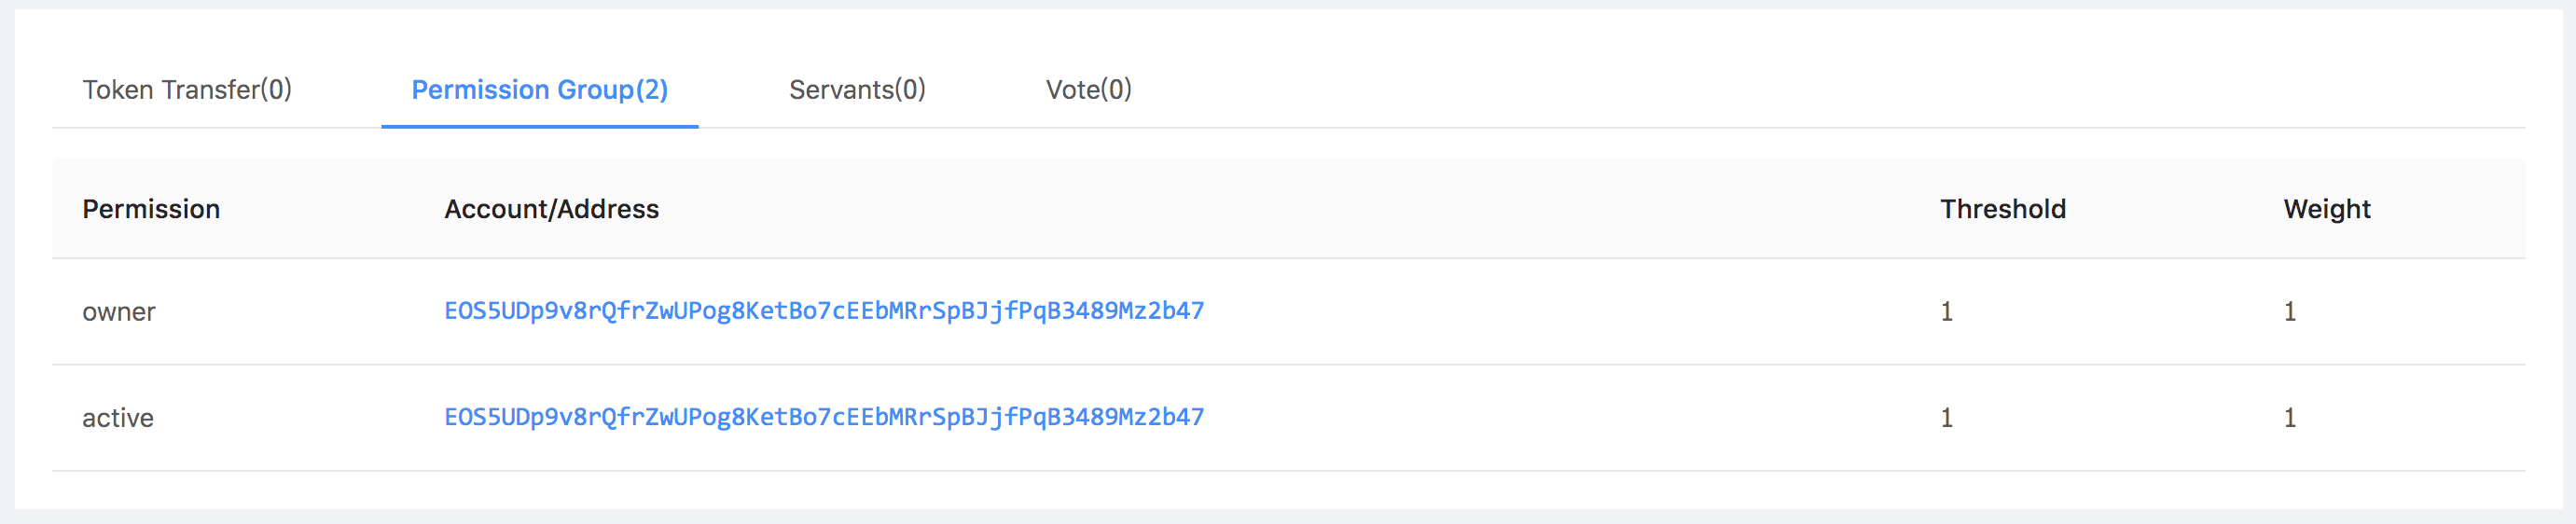Select the Permission Group(2) tab
The image size is (2576, 524).
coord(540,90)
